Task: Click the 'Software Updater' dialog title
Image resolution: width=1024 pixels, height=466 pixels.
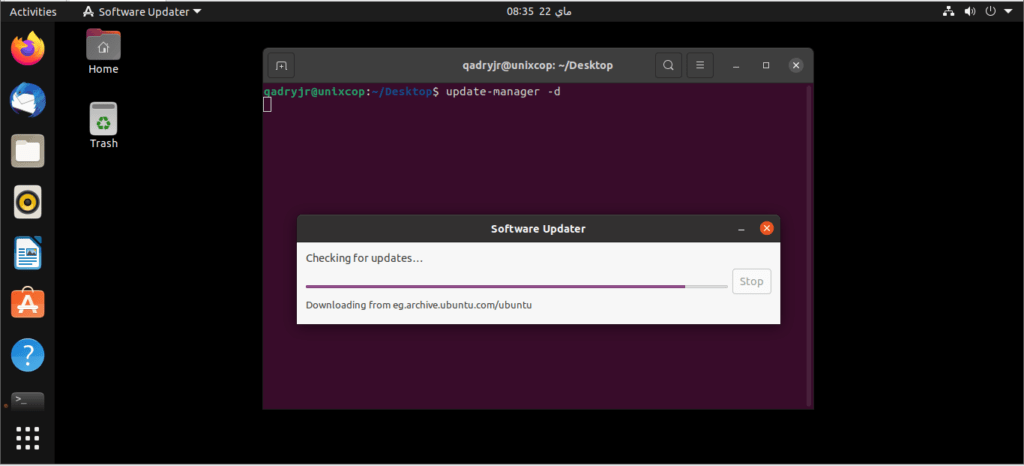Action: [538, 228]
